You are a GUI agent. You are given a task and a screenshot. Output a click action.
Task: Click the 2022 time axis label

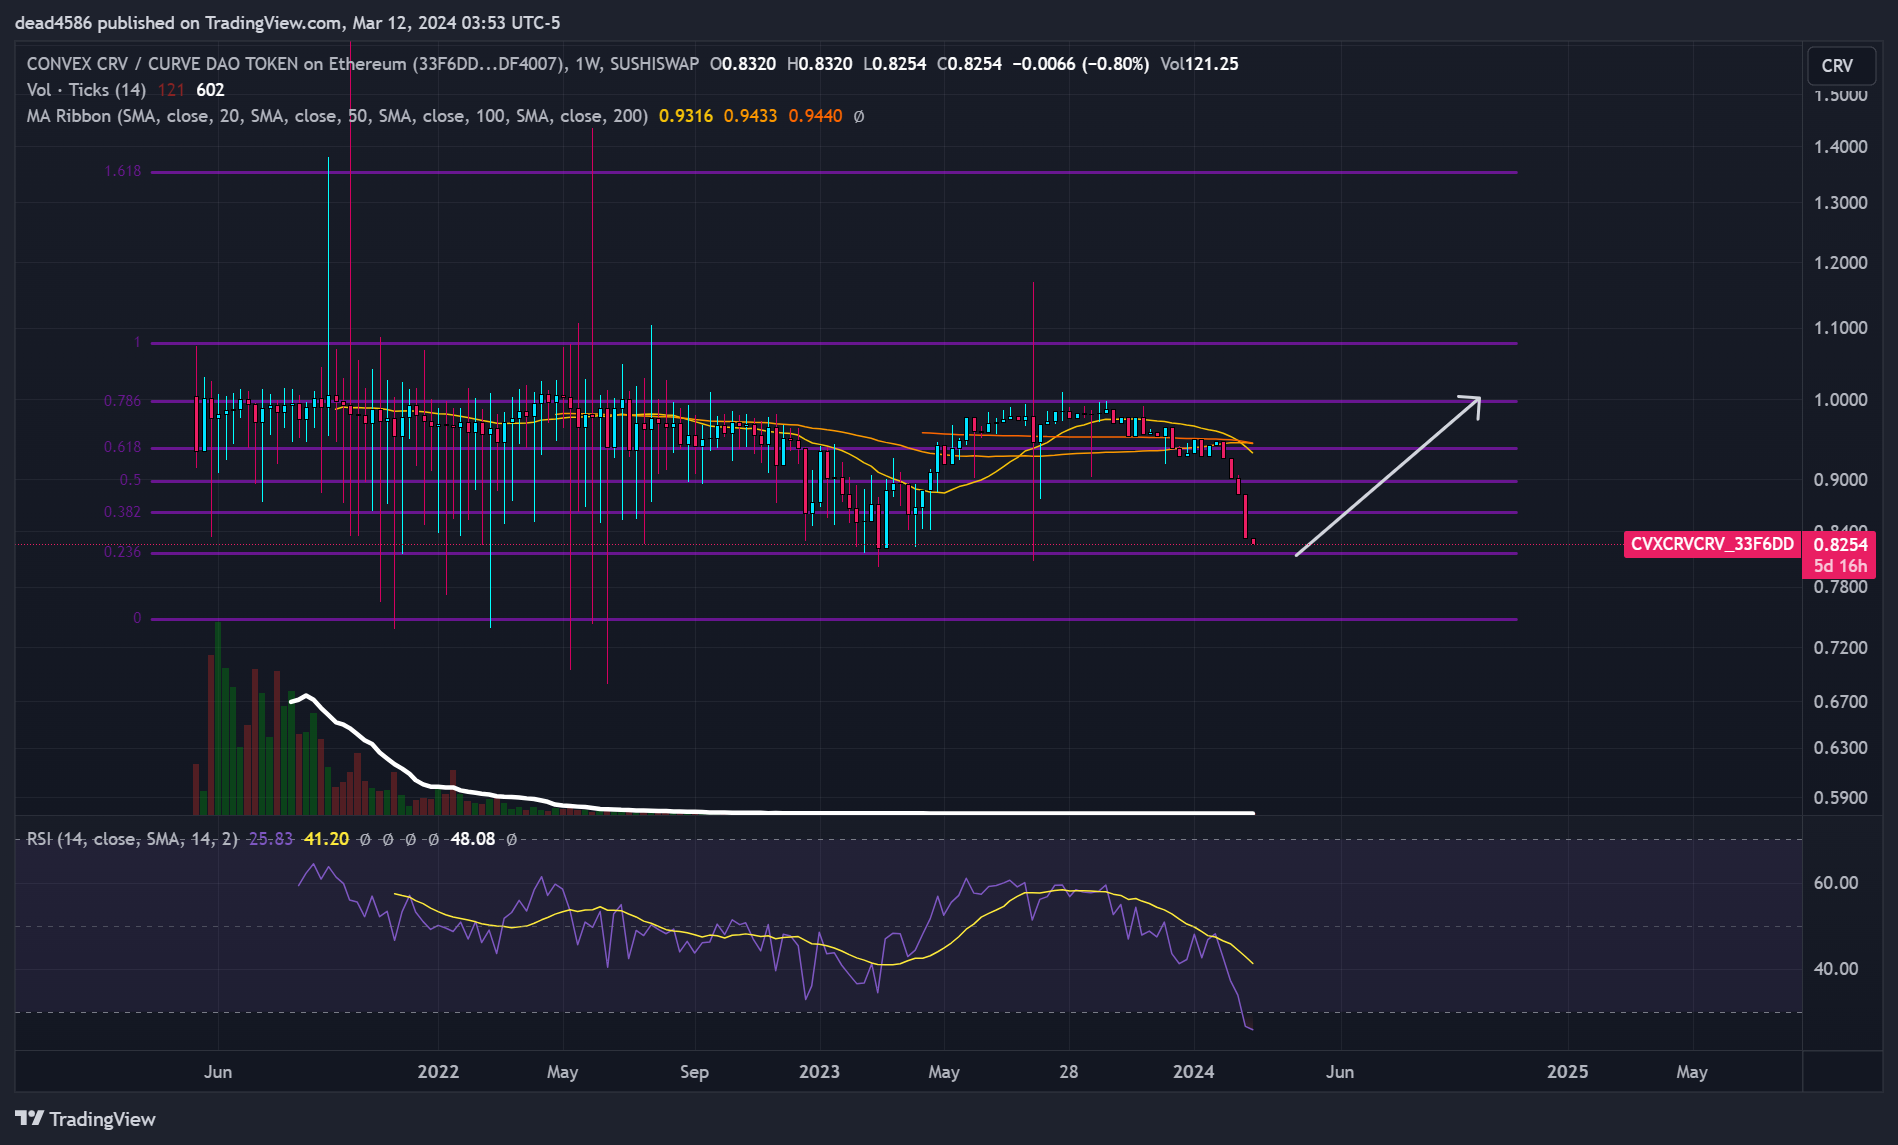pyautogui.click(x=438, y=1072)
